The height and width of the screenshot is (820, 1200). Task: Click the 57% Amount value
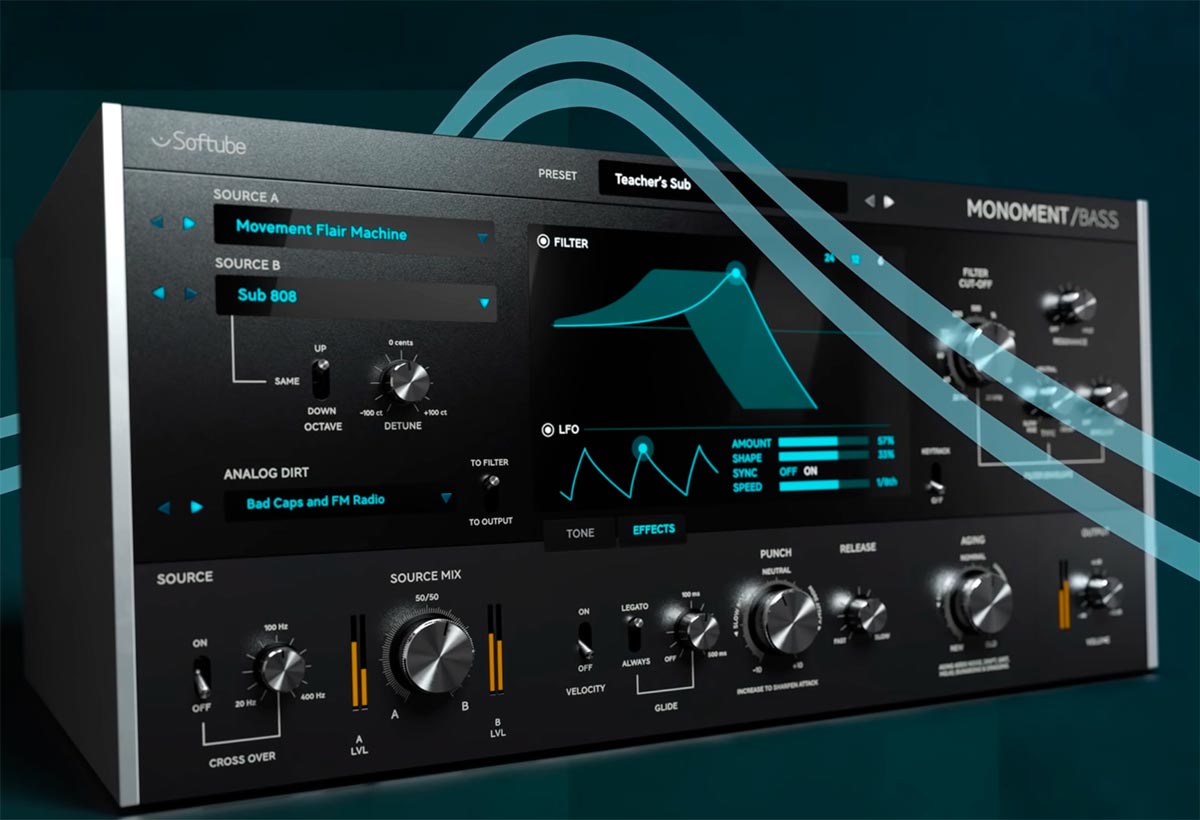click(885, 440)
